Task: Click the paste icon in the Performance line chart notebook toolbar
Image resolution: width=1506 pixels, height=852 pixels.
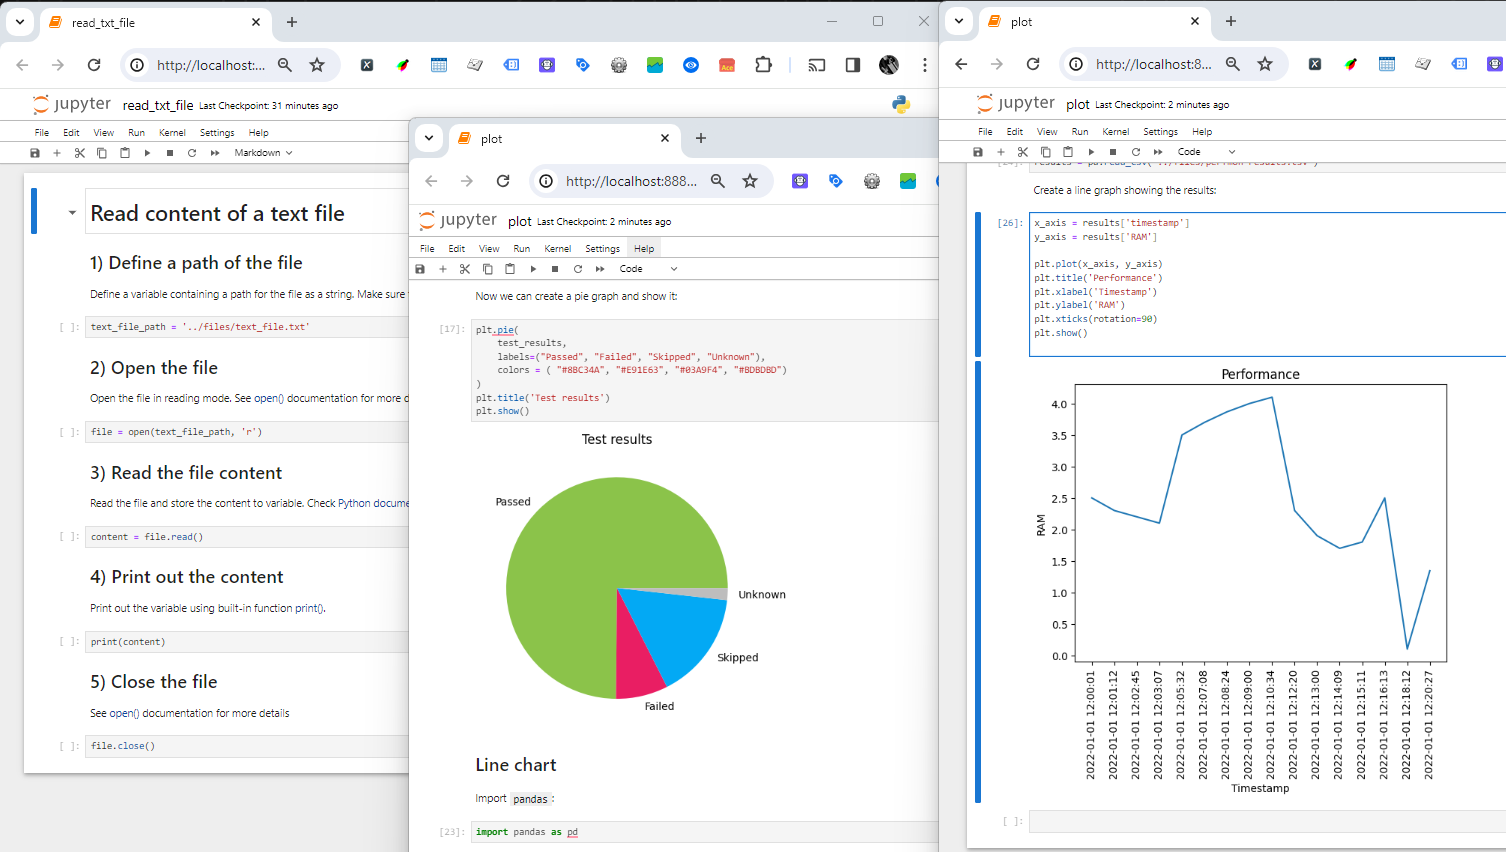Action: 1068,152
